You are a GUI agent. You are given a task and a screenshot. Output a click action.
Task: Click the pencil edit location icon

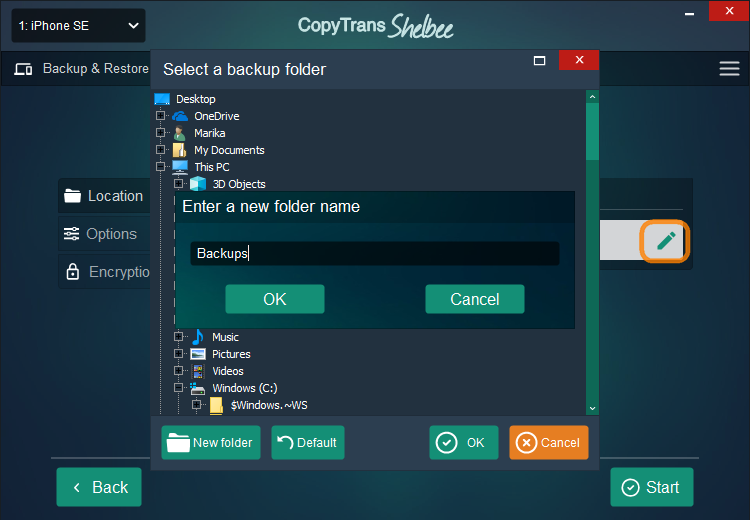[665, 241]
